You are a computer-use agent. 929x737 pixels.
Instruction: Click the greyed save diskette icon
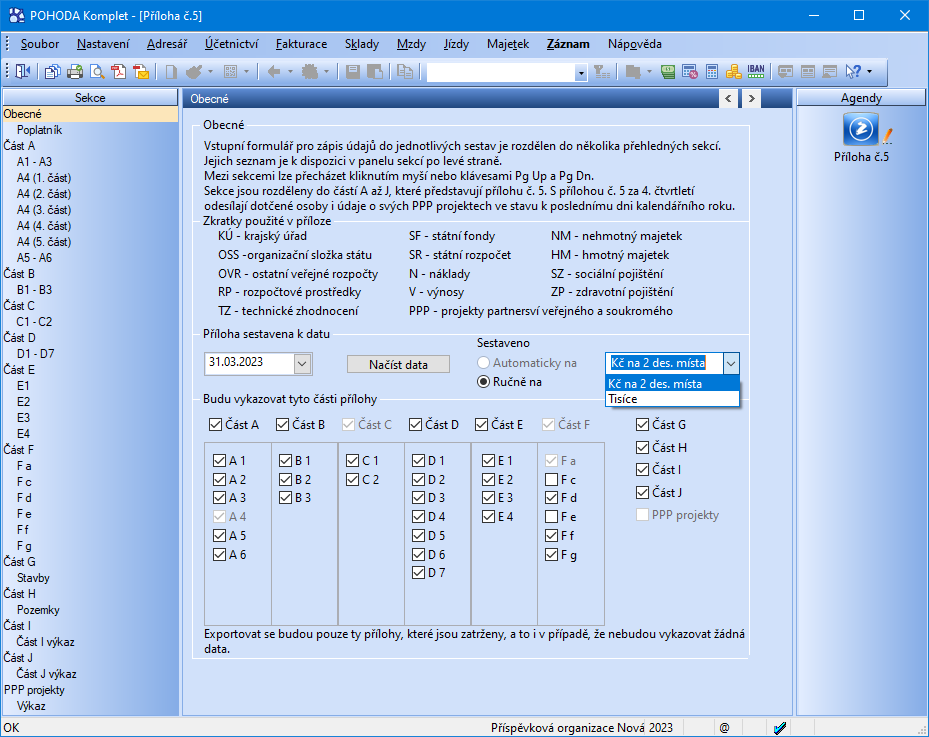click(x=353, y=72)
